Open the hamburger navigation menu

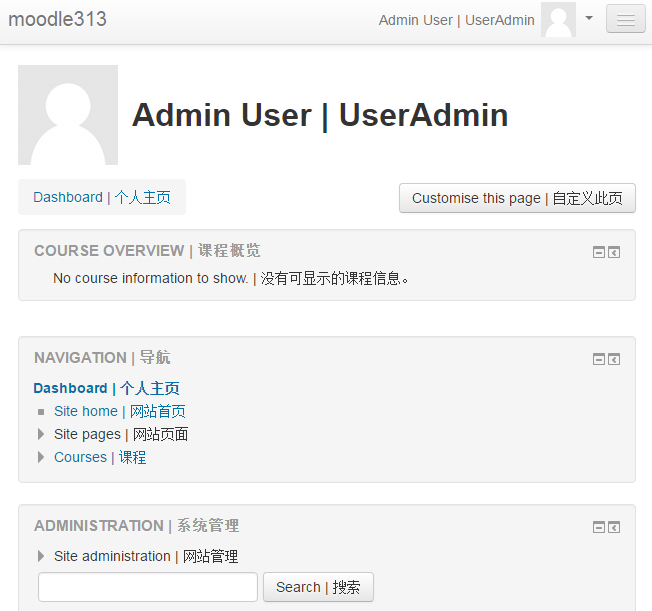[625, 19]
